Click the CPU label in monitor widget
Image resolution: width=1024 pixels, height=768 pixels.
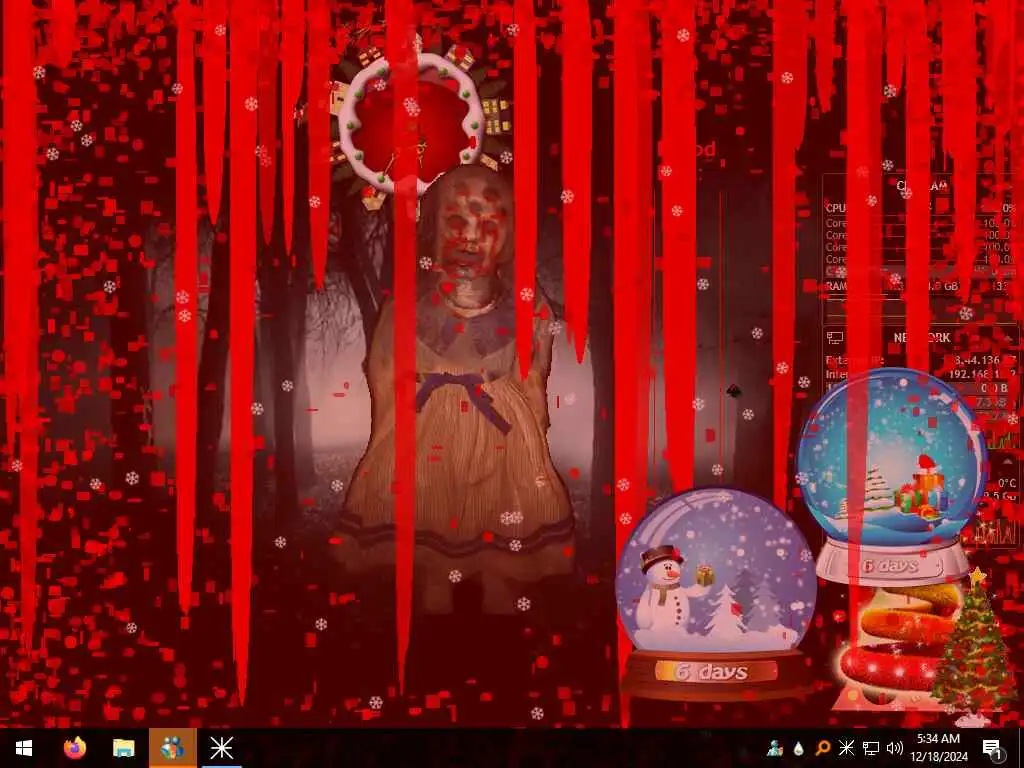(x=836, y=208)
